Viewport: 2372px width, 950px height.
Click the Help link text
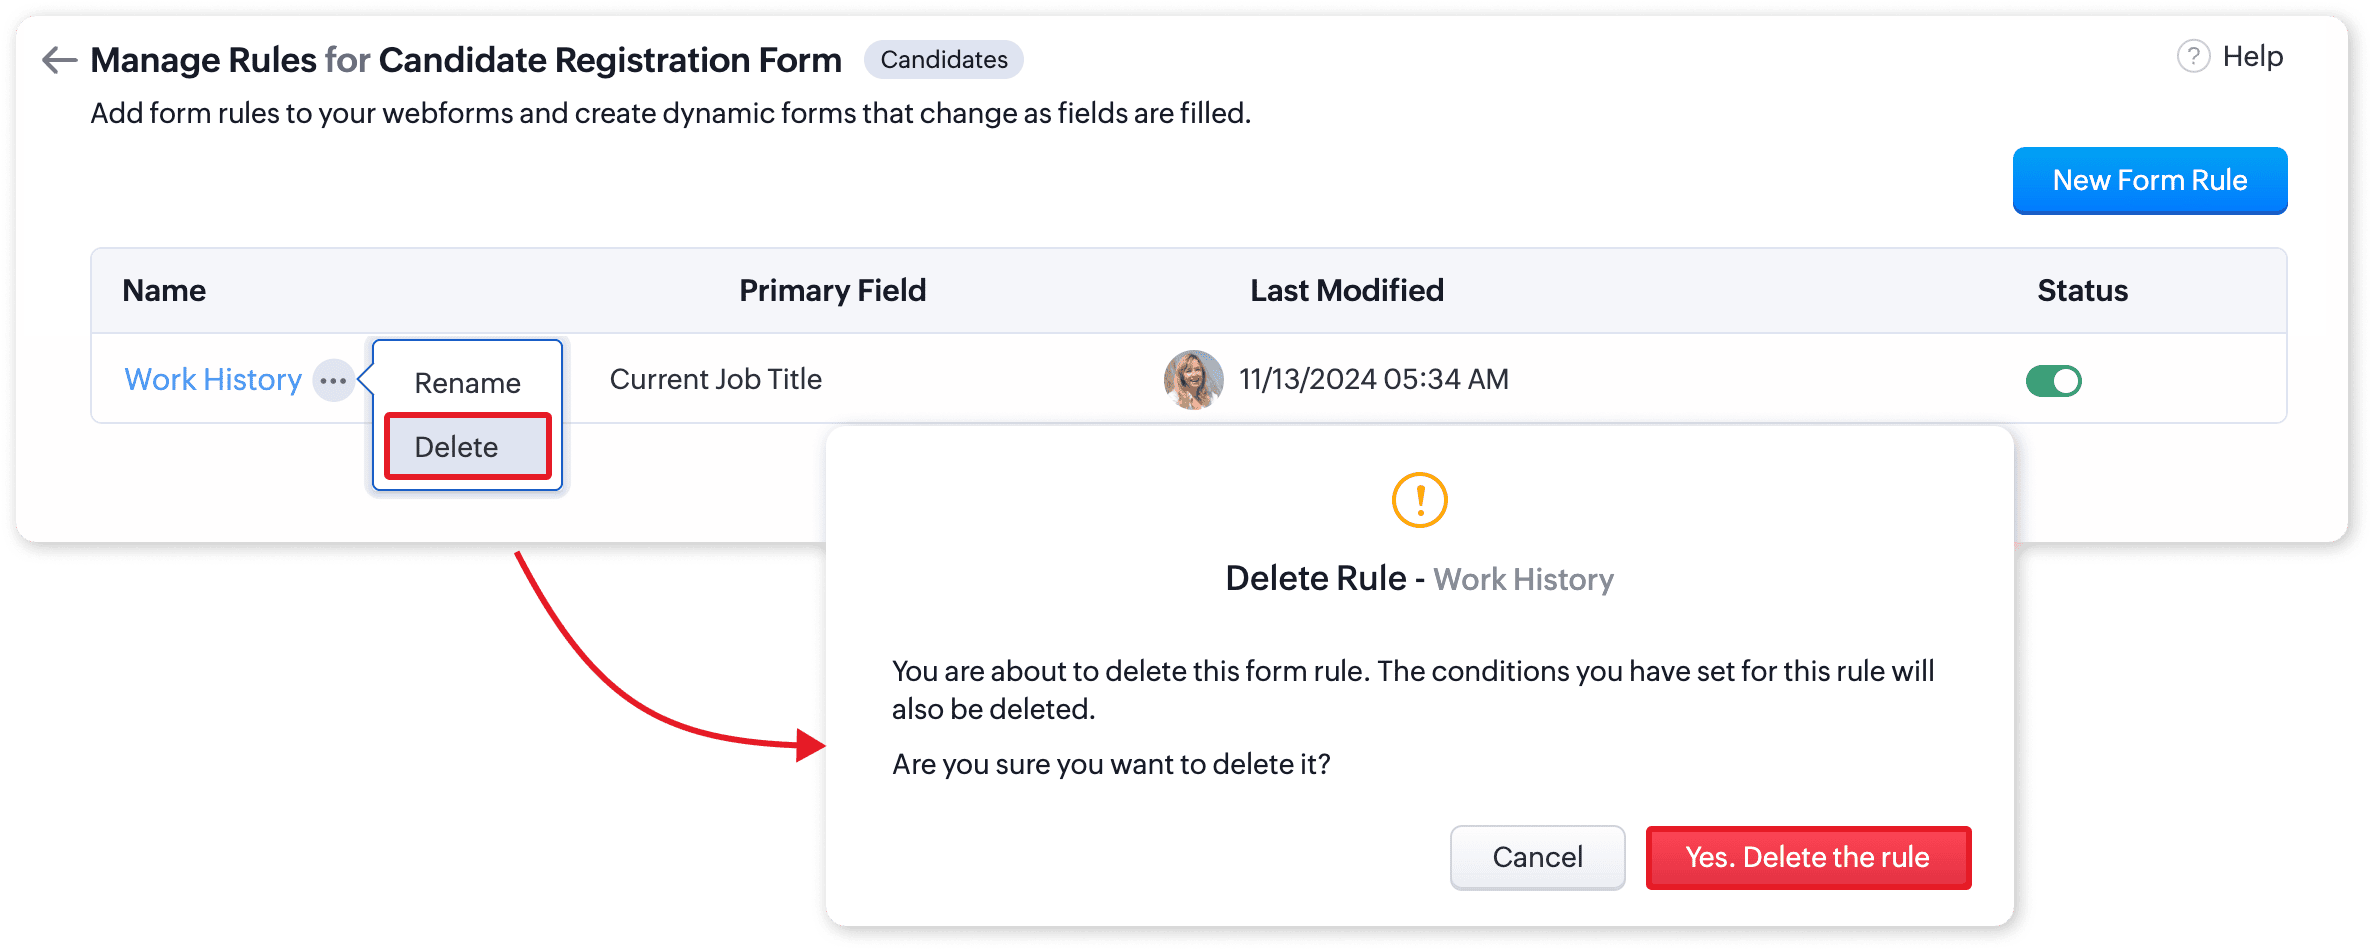(2252, 57)
